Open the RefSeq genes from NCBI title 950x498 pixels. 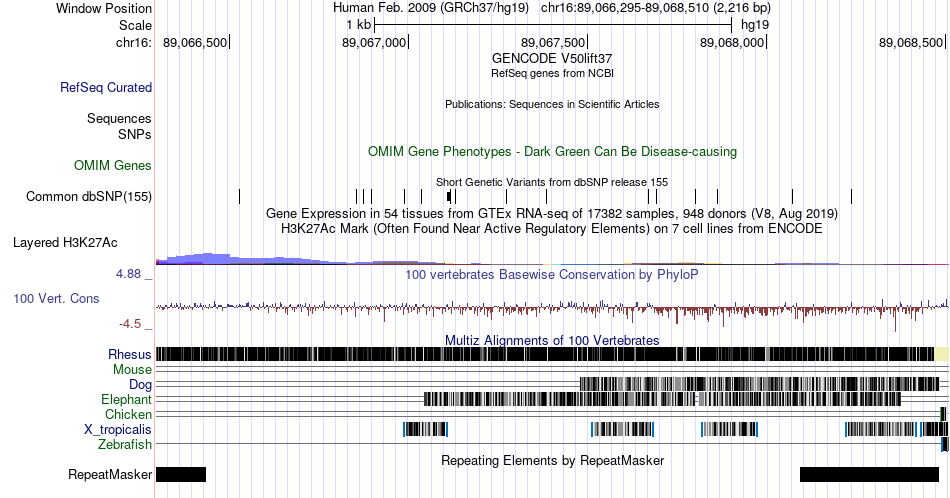[x=552, y=73]
